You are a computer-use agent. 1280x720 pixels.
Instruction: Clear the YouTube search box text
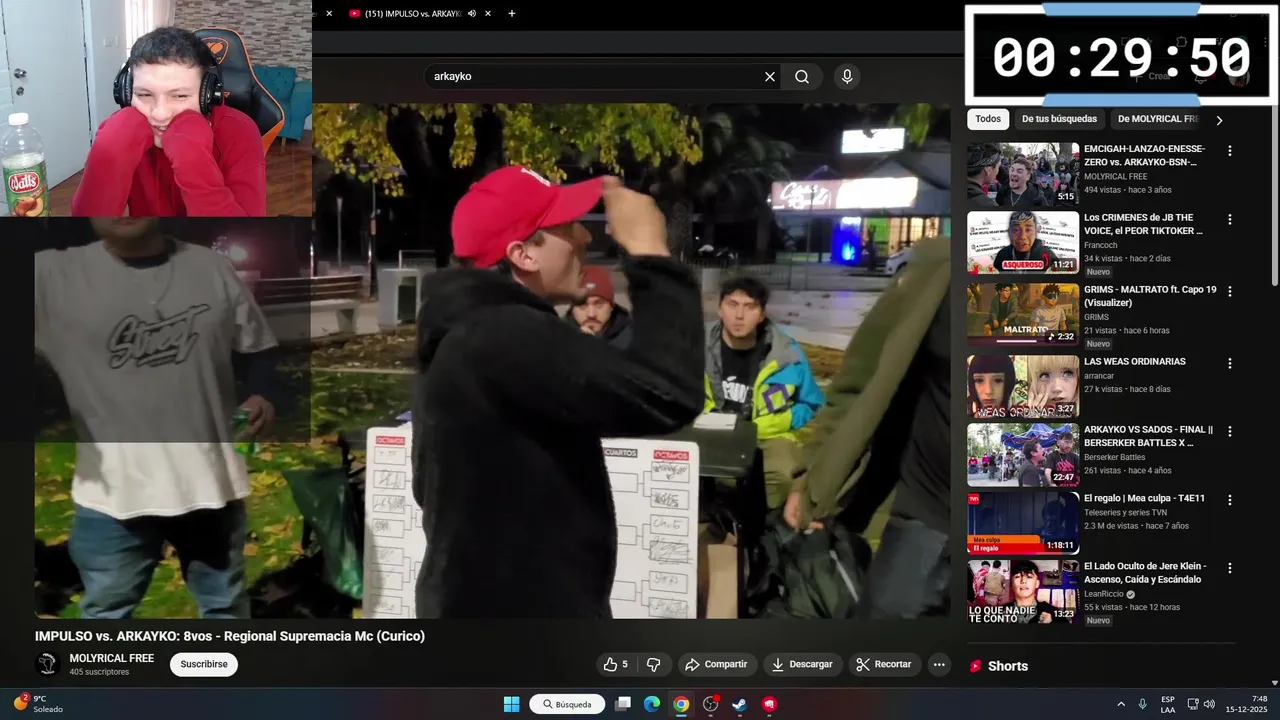(770, 77)
